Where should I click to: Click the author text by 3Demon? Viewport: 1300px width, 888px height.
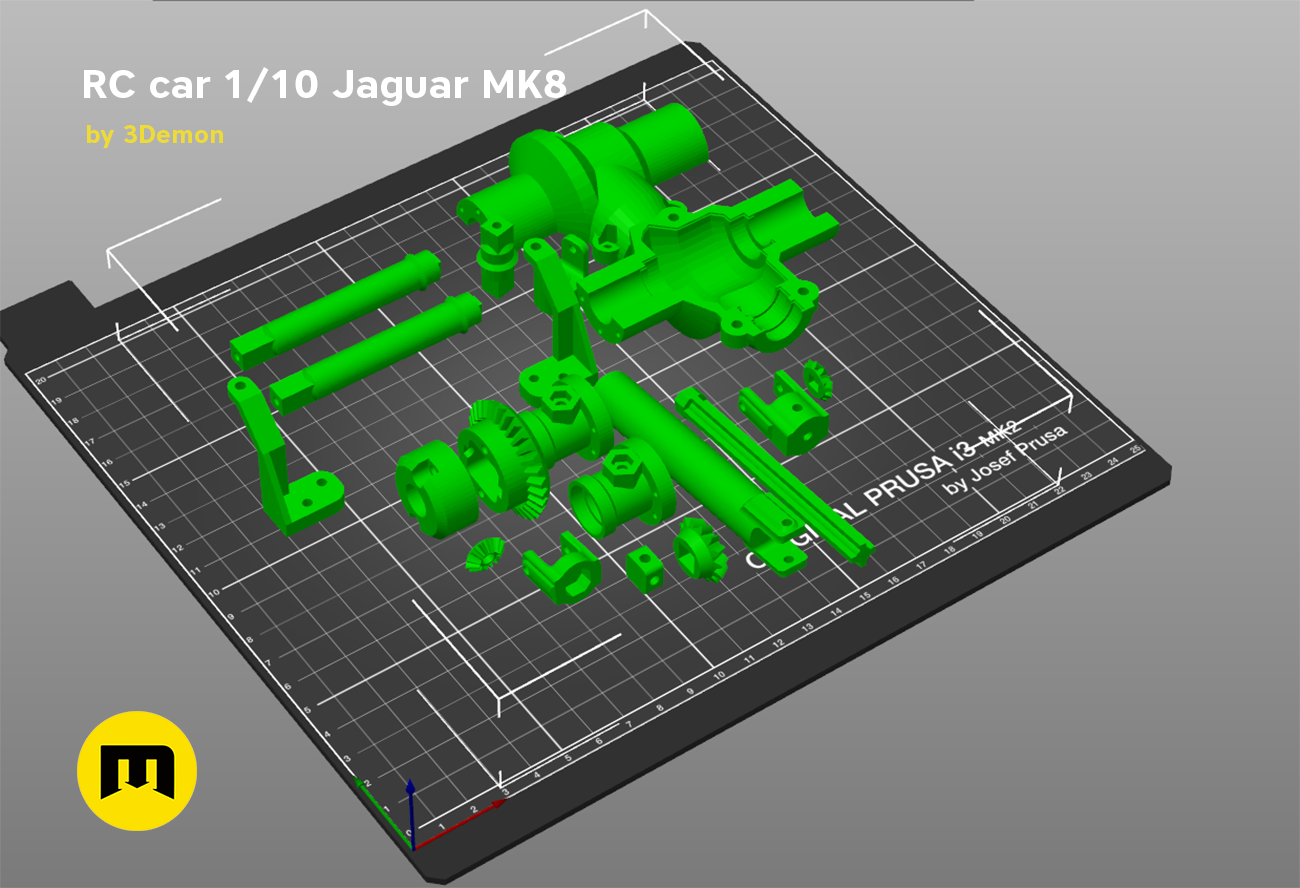[155, 135]
